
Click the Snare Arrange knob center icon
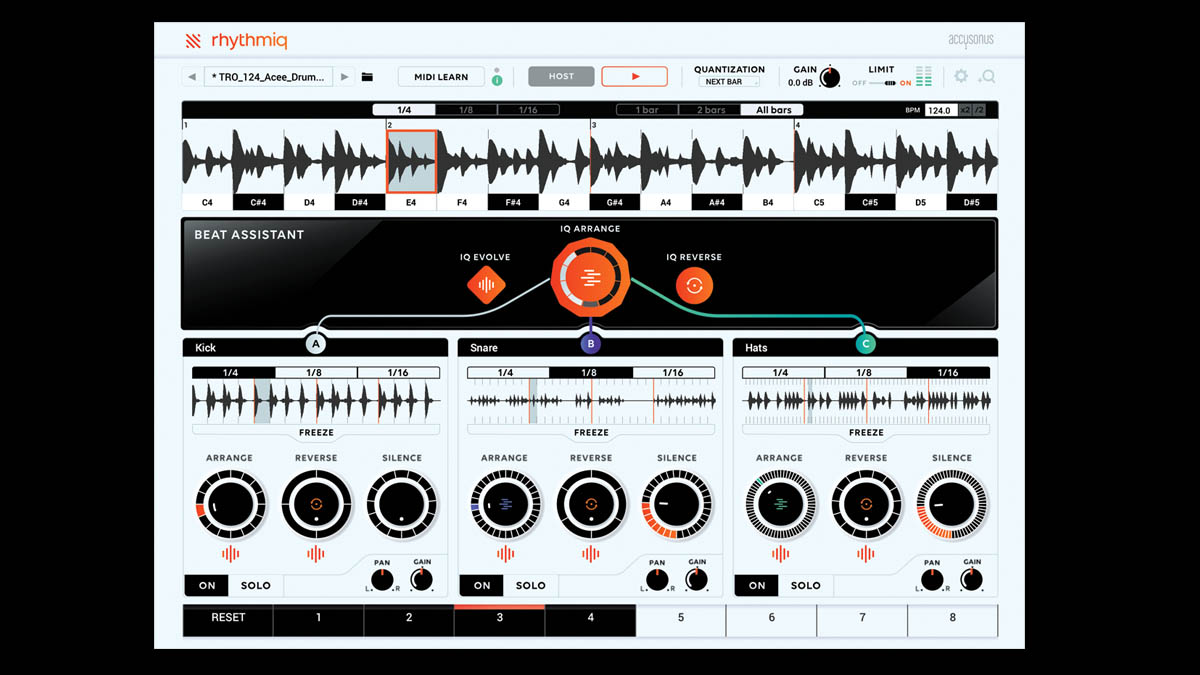click(x=505, y=504)
